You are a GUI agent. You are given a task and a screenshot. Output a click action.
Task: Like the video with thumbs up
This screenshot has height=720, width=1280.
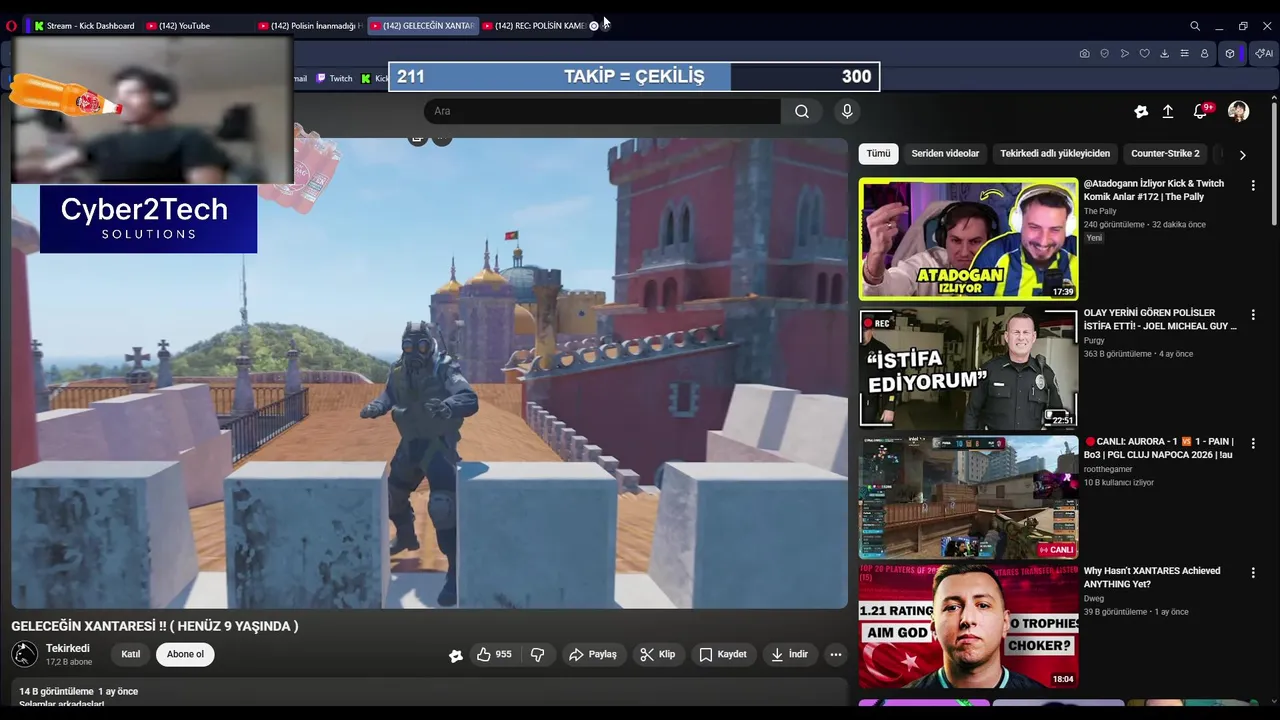(494, 654)
